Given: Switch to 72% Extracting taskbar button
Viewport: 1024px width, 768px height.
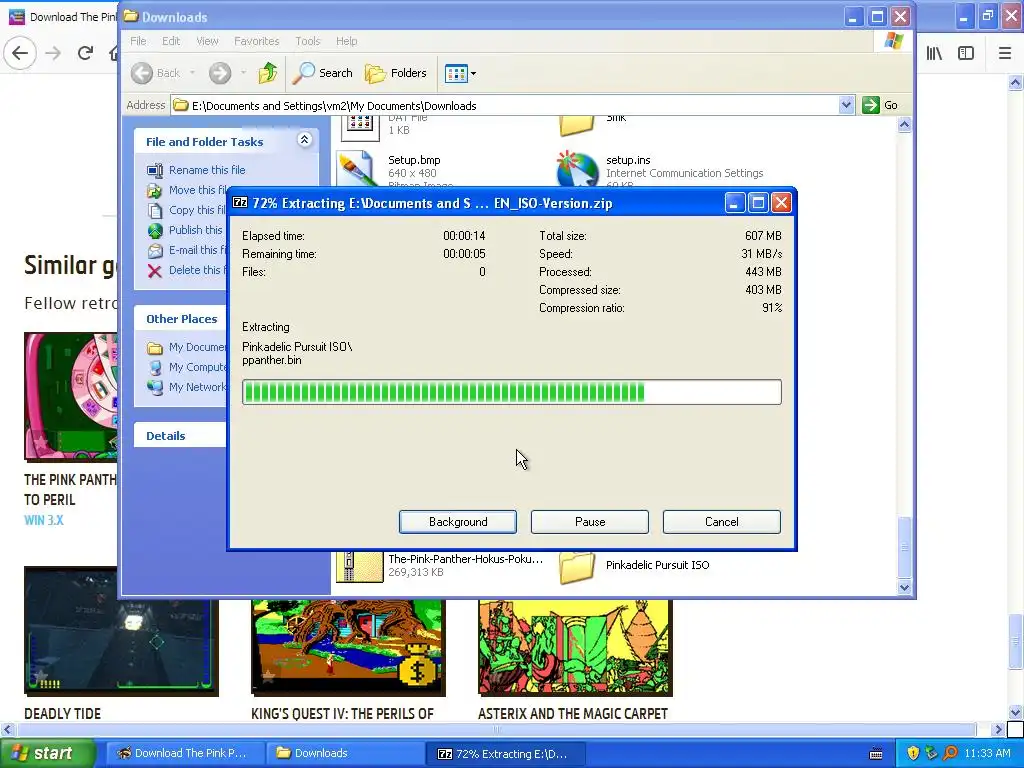Looking at the screenshot, I should pos(503,753).
